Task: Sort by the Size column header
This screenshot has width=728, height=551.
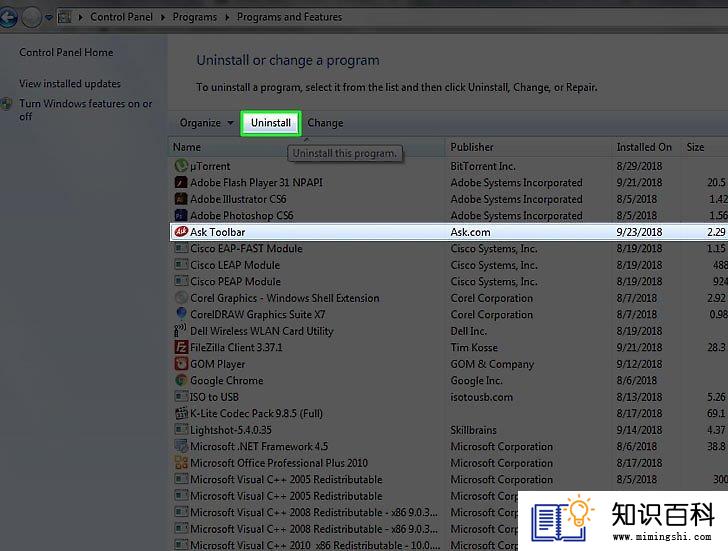Action: click(704, 147)
